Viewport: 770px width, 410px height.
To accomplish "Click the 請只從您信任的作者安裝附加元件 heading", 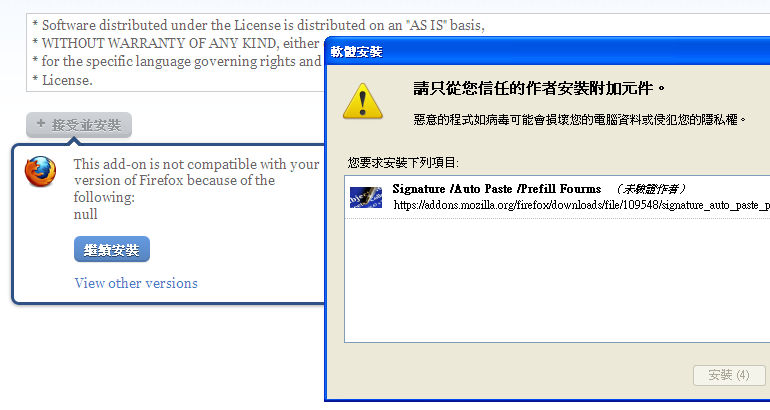I will click(x=539, y=89).
